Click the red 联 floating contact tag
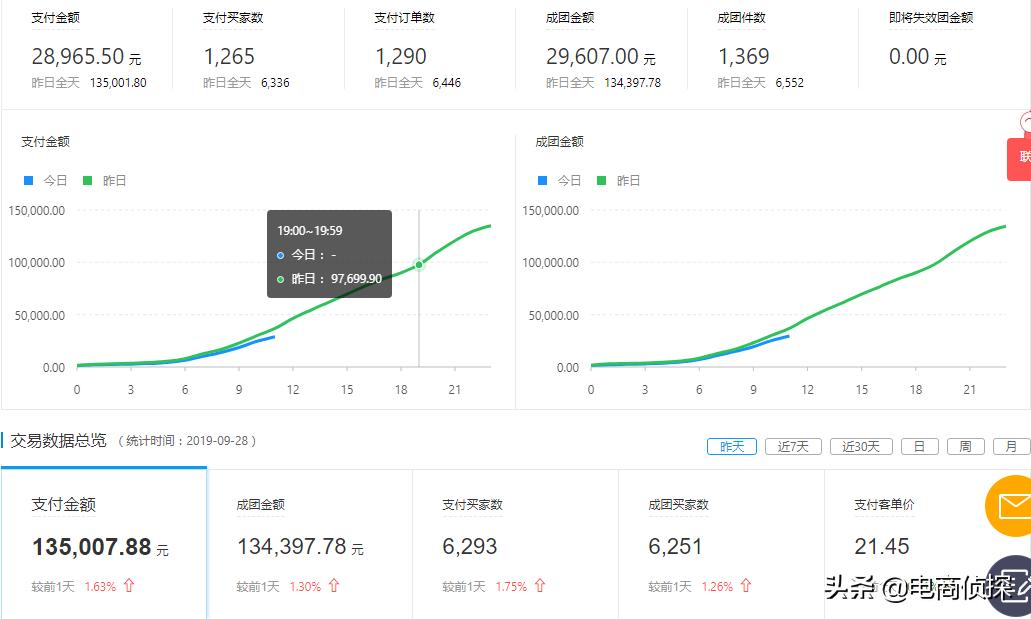 [x=1020, y=160]
